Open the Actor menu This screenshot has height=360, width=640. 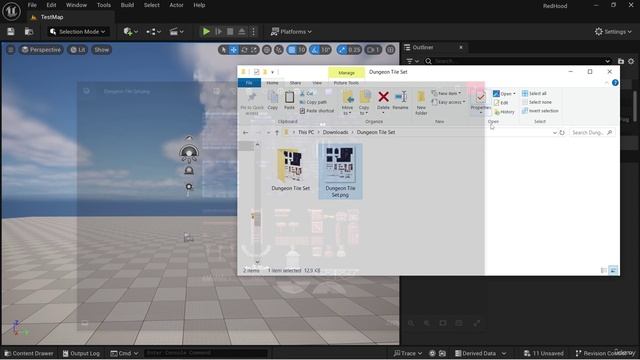176,5
